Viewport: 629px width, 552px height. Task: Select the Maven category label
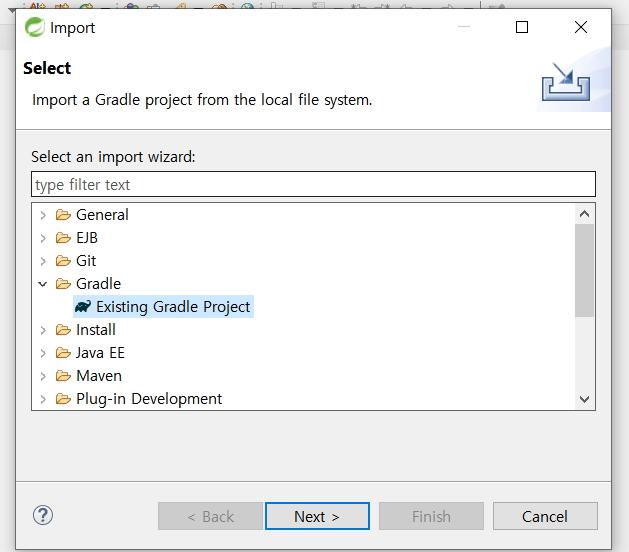pyautogui.click(x=99, y=376)
